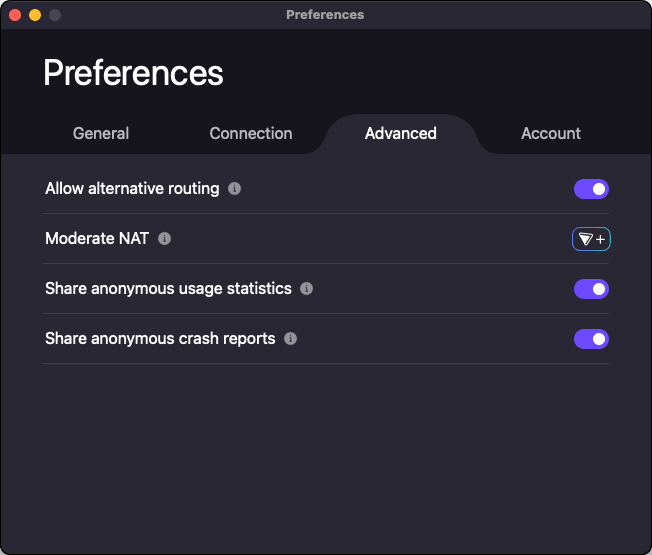Close the Preferences window with red button

pyautogui.click(x=15, y=15)
